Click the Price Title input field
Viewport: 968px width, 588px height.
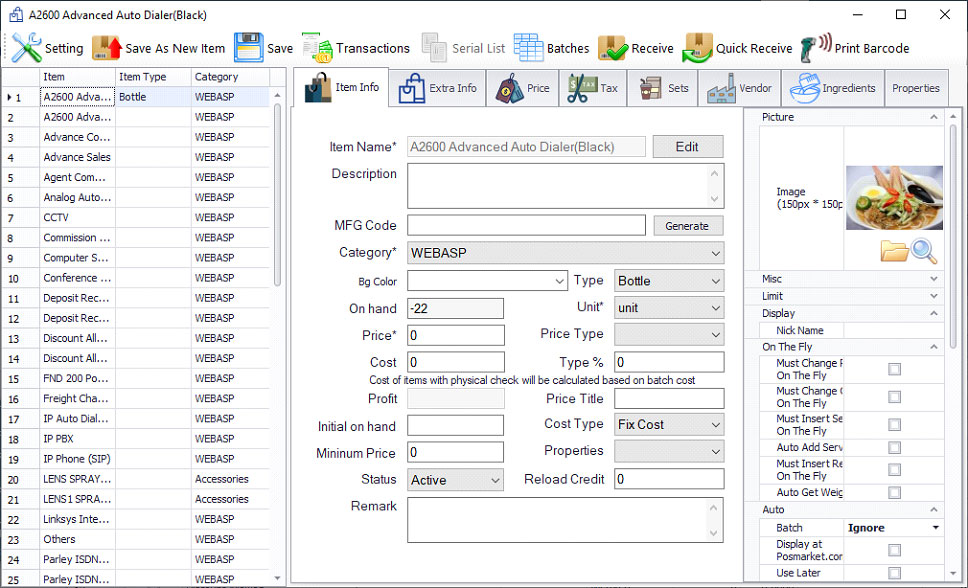point(669,399)
